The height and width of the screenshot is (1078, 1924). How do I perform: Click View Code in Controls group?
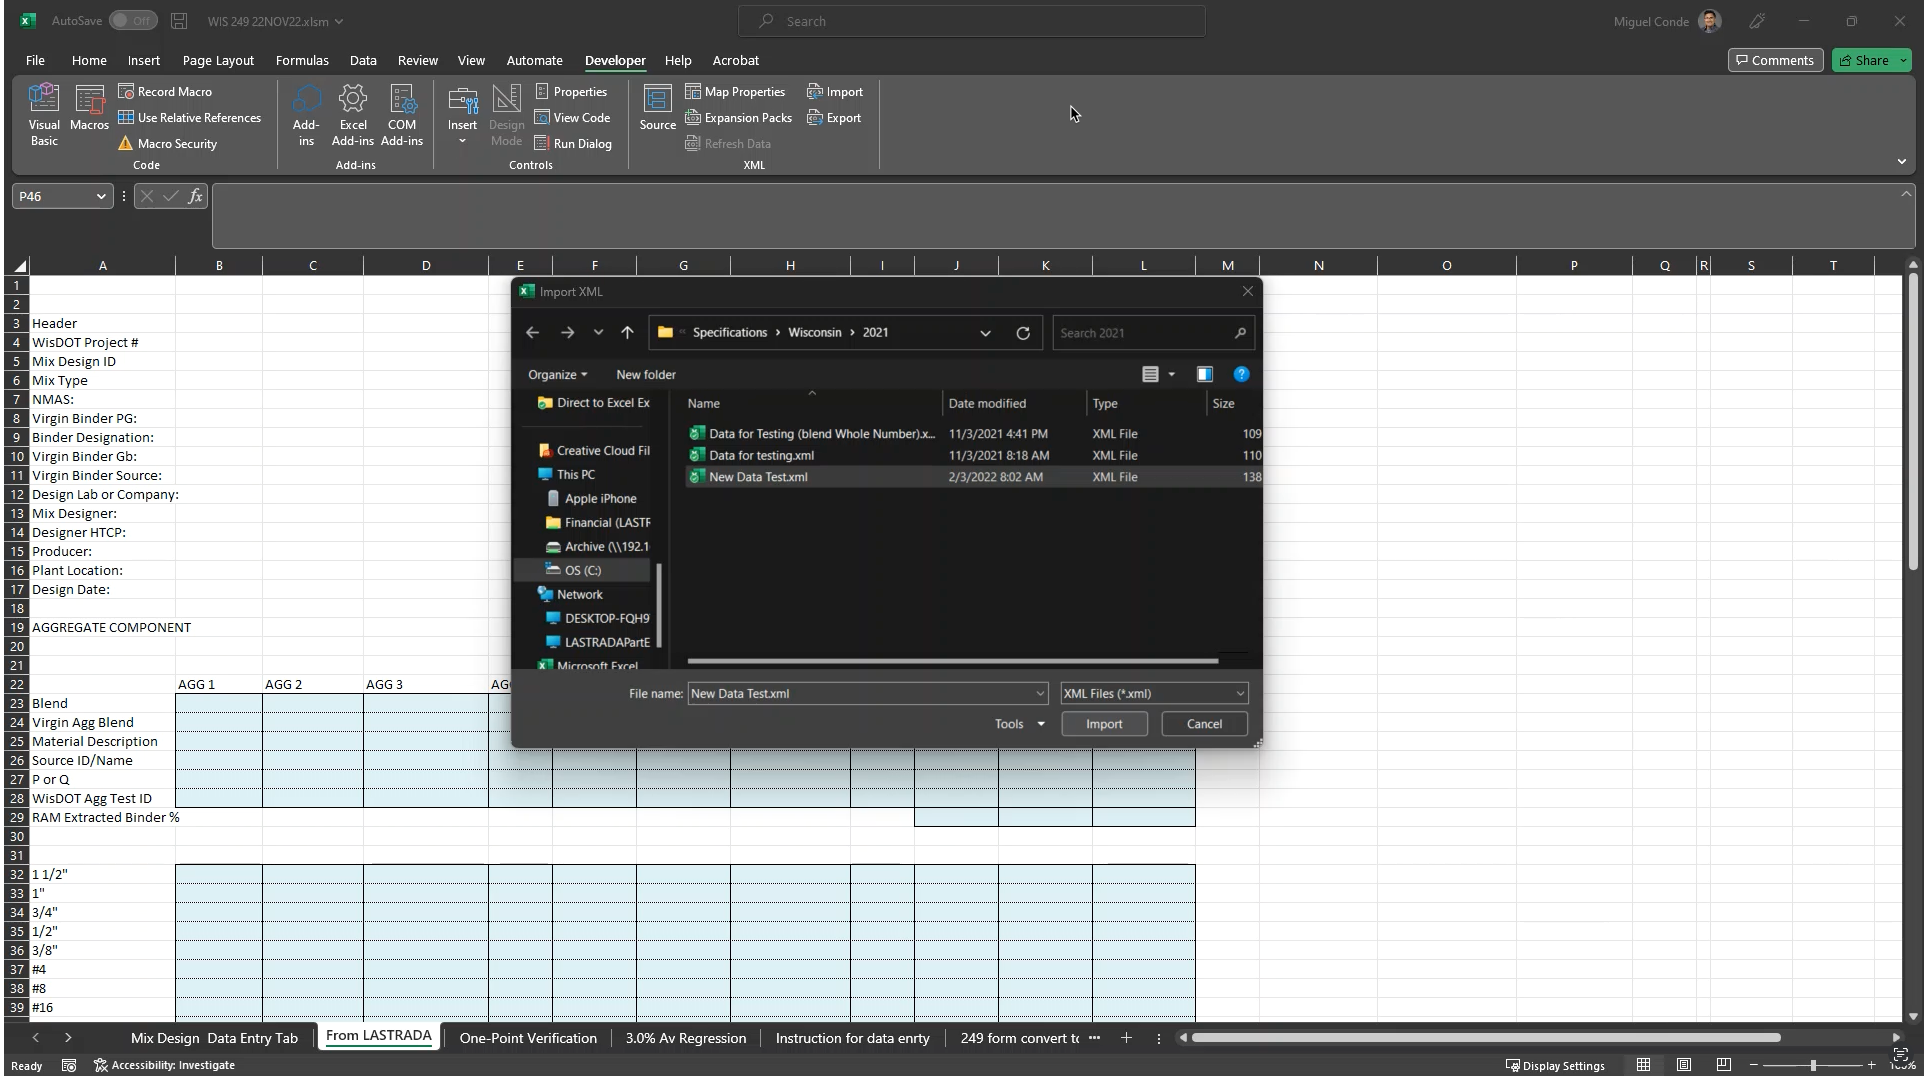point(572,118)
